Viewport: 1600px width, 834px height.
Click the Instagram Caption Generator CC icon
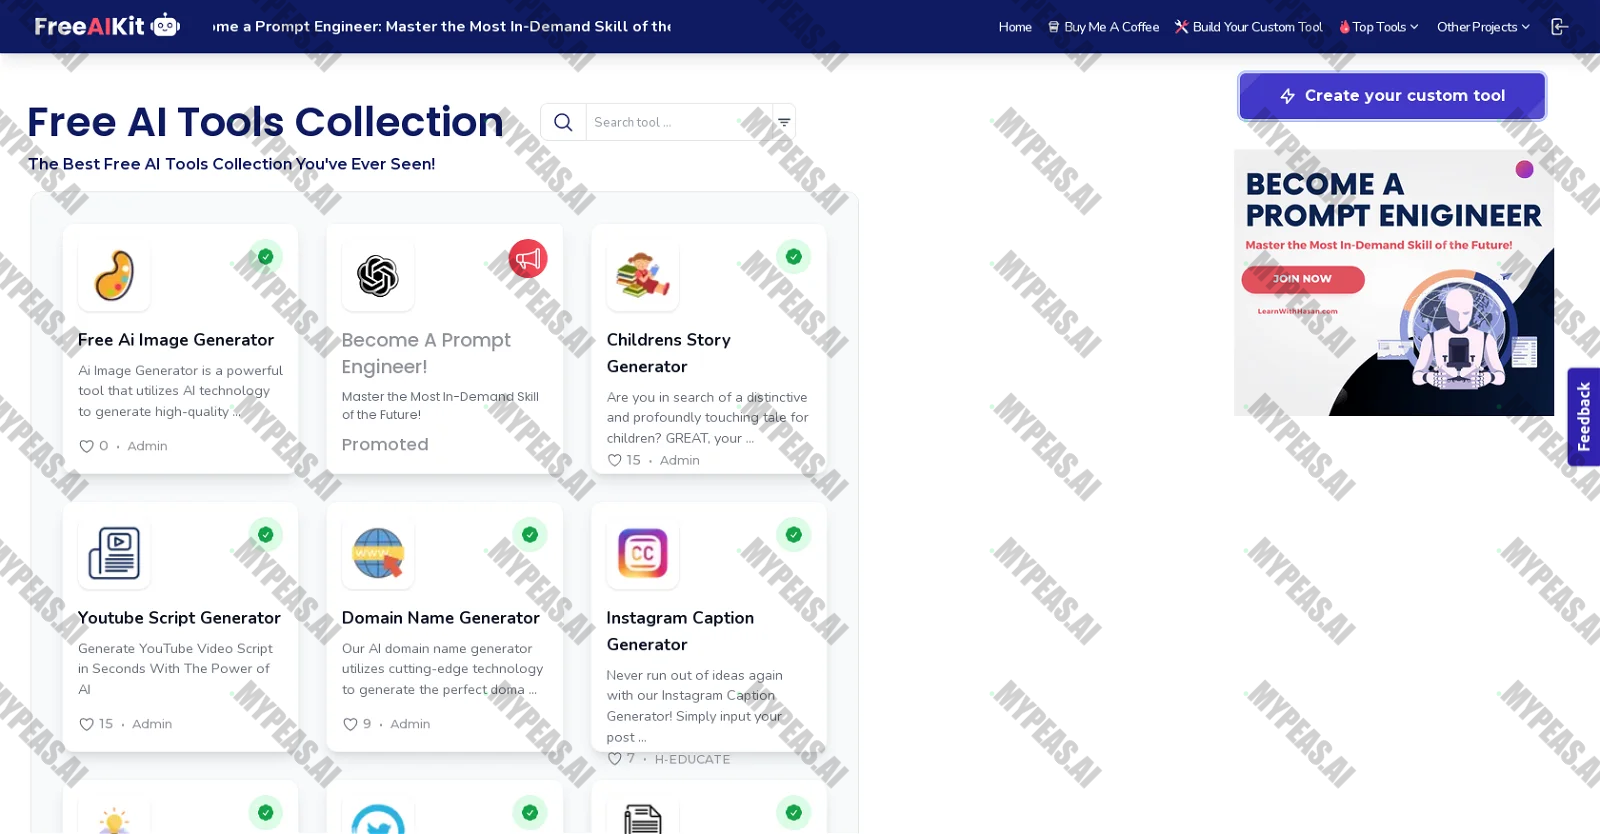click(x=643, y=553)
